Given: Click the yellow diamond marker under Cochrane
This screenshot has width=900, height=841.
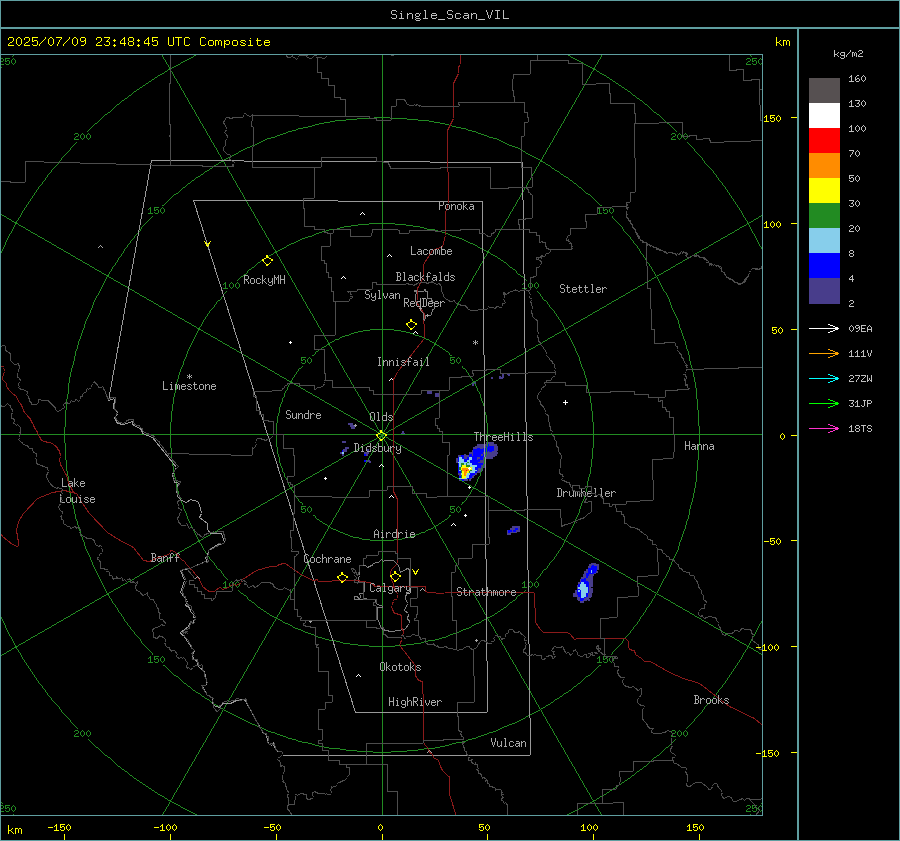Looking at the screenshot, I should point(342,577).
